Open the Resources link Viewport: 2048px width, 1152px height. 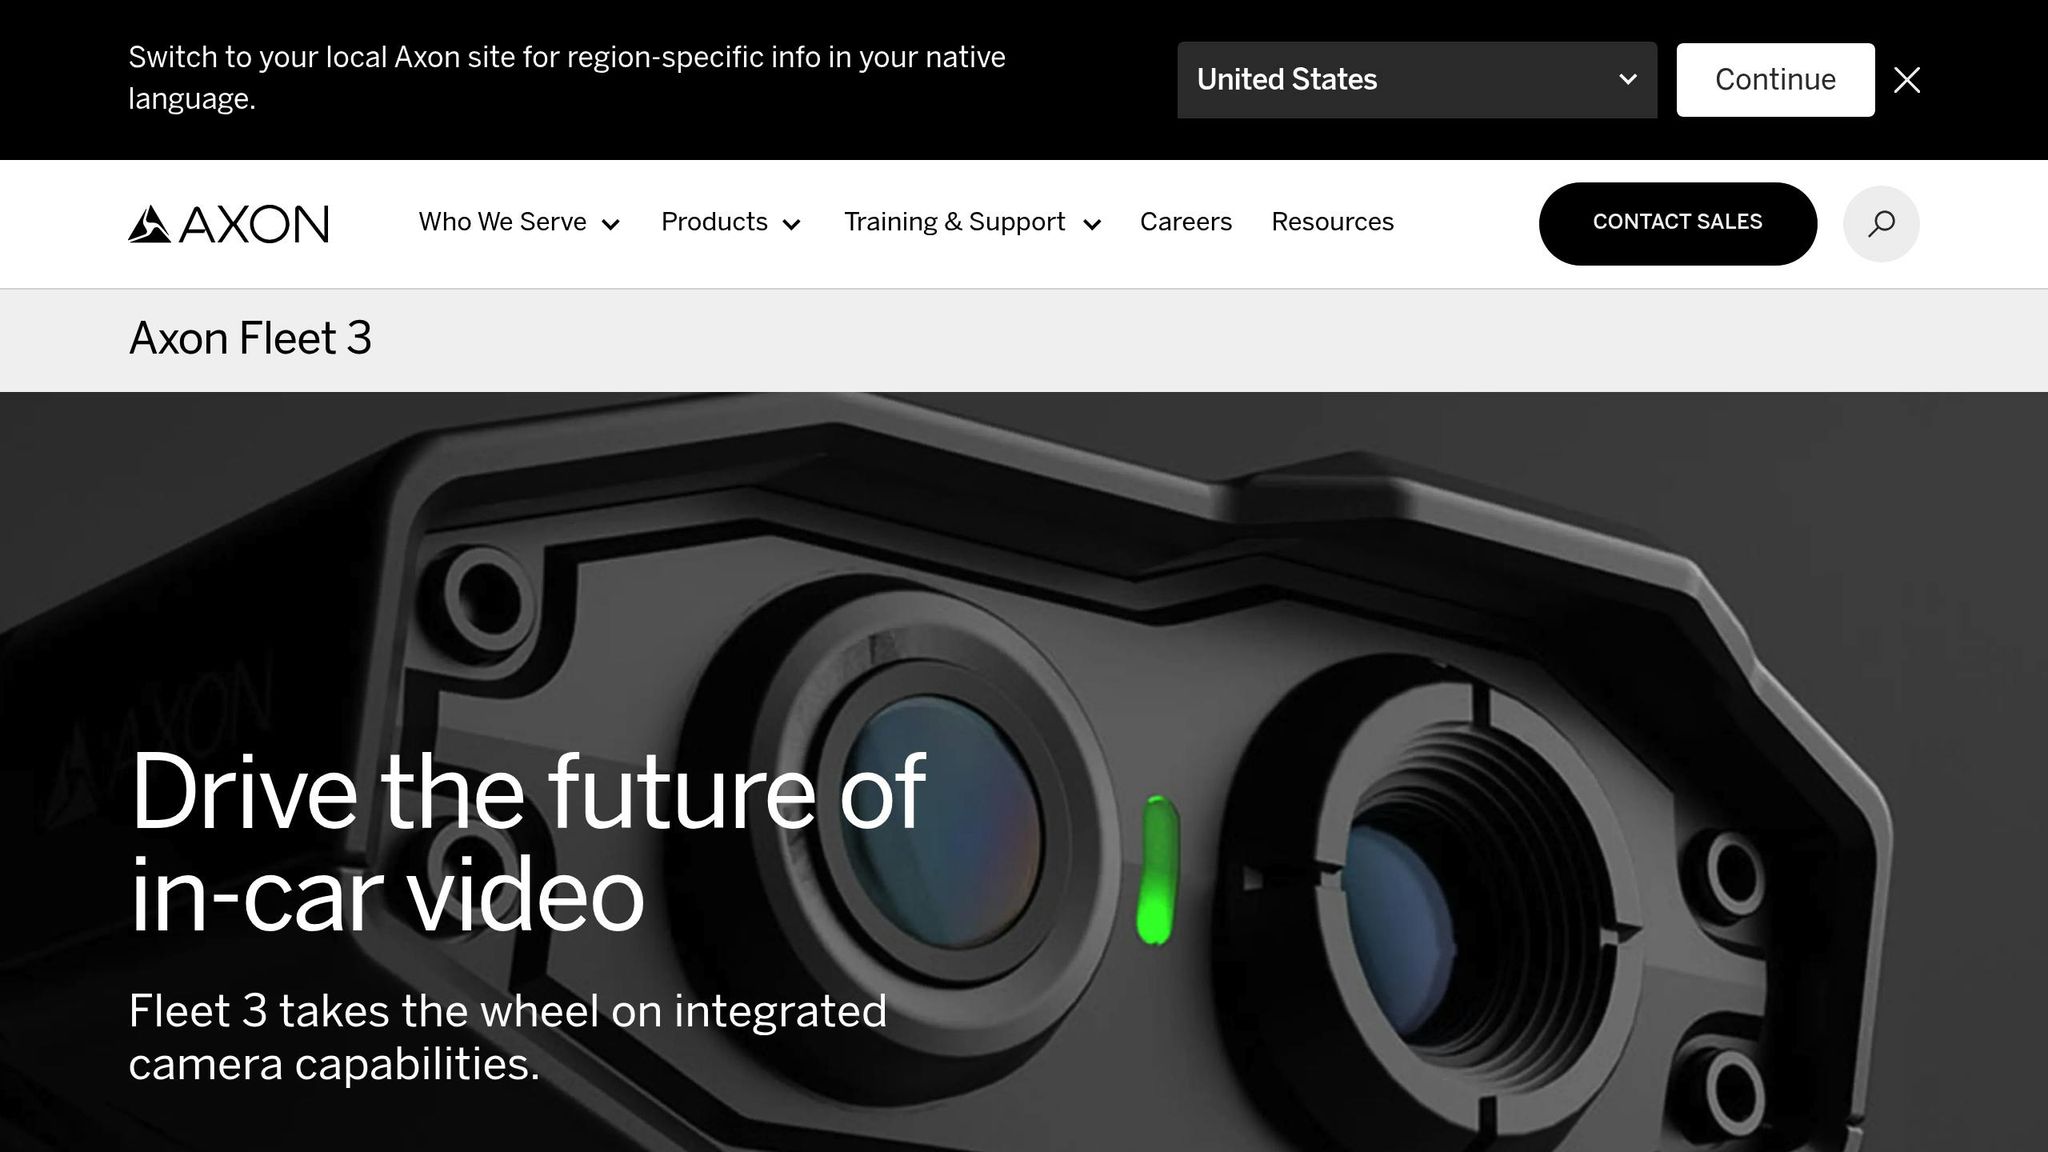pyautogui.click(x=1332, y=222)
